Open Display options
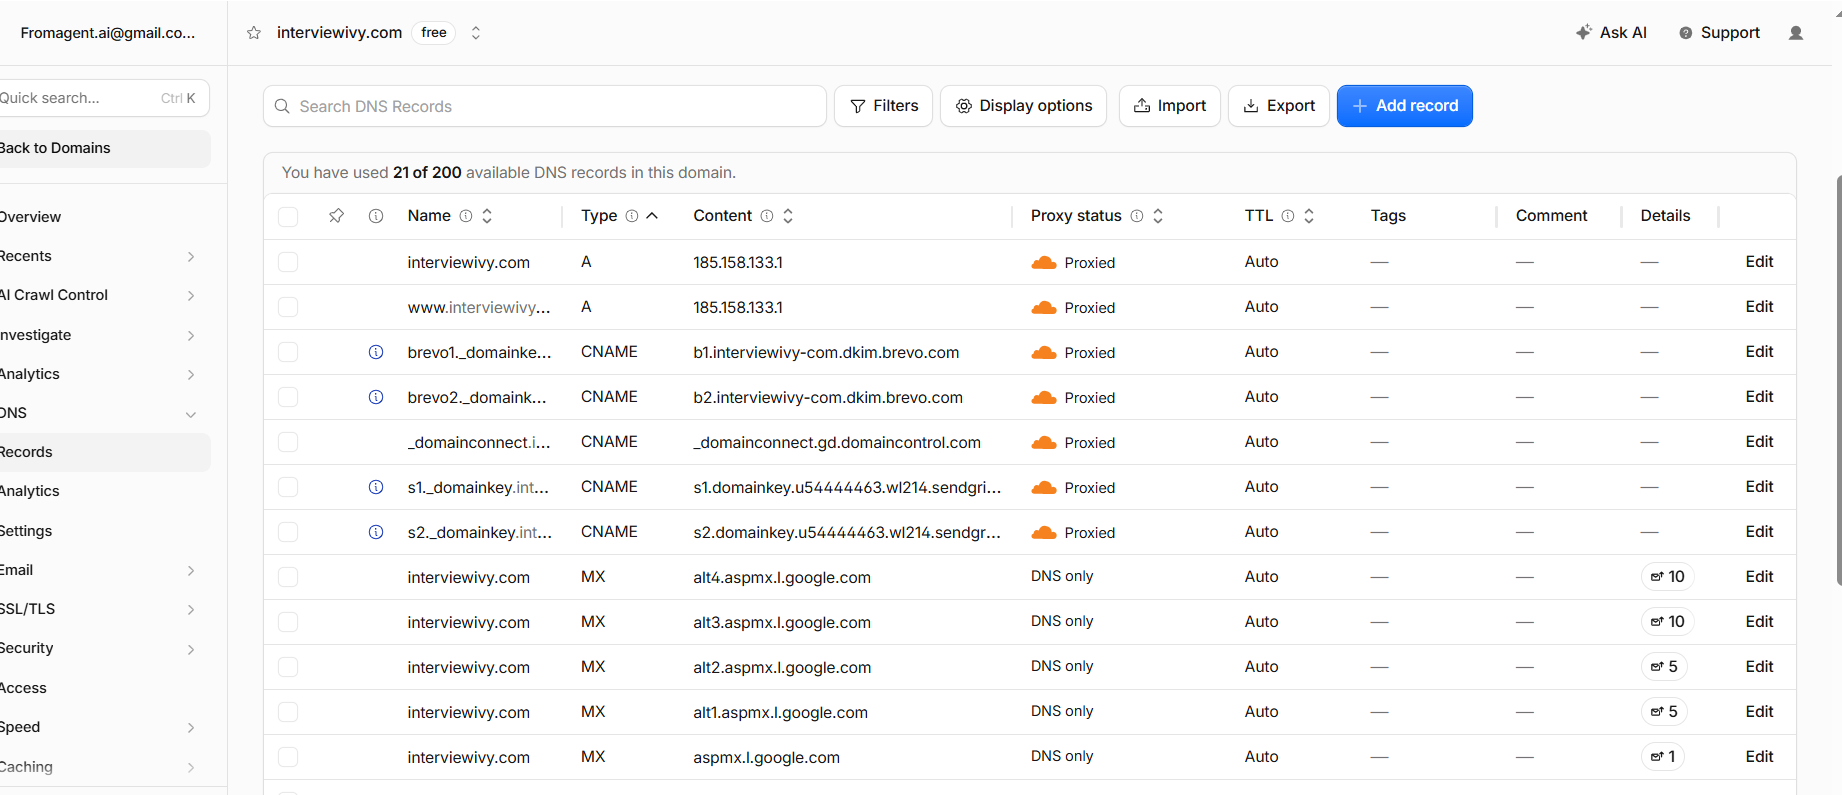Viewport: 1842px width, 795px height. coord(1024,106)
